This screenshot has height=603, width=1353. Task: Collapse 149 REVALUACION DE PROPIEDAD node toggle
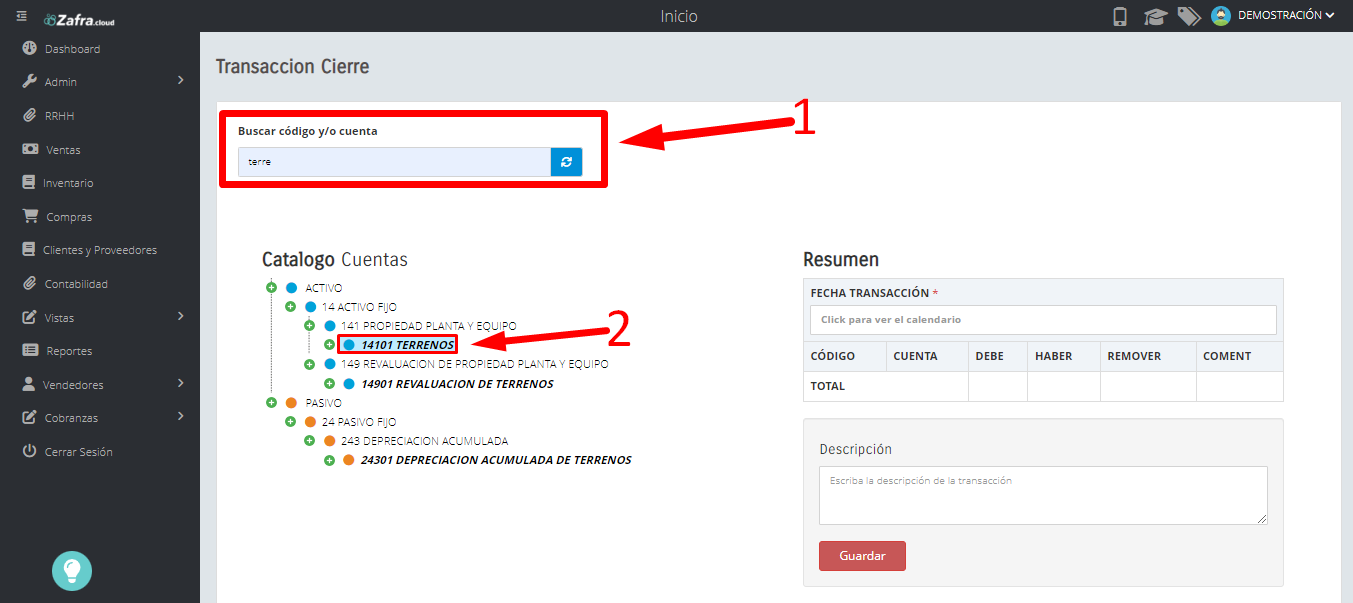click(310, 364)
